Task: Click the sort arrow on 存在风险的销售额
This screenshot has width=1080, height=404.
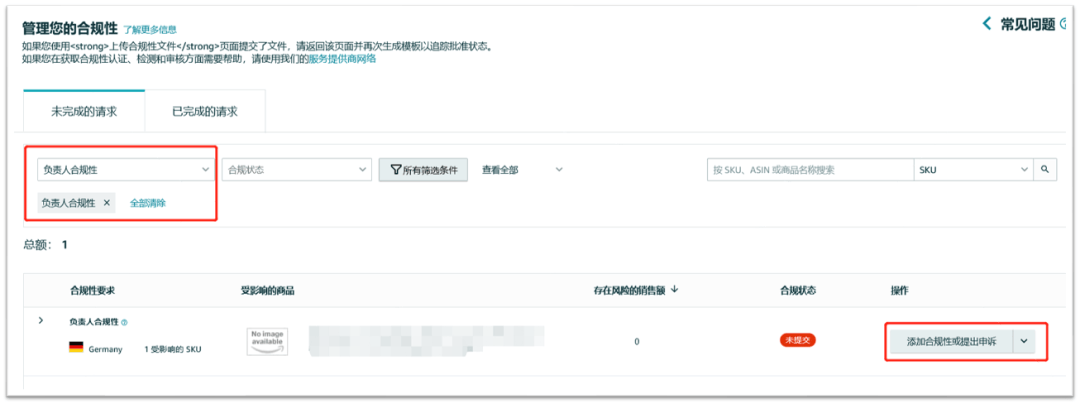Action: click(x=674, y=290)
